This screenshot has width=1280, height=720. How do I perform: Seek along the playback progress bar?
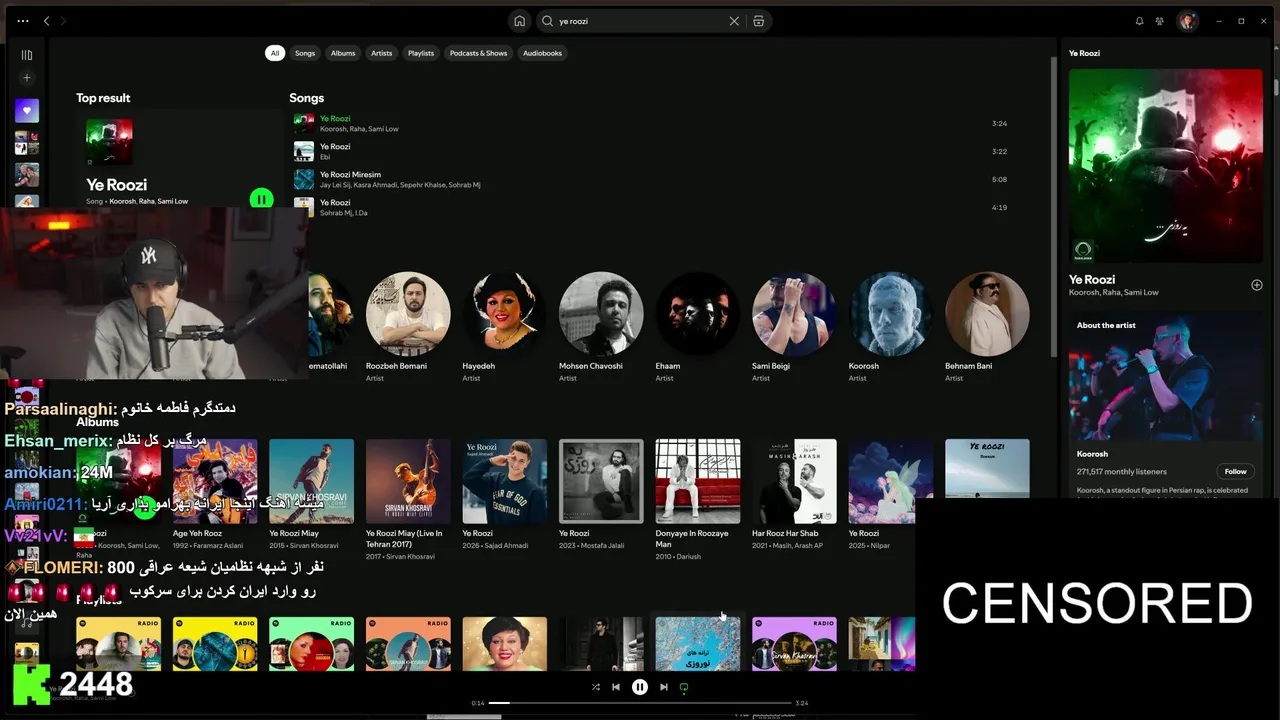tap(640, 703)
